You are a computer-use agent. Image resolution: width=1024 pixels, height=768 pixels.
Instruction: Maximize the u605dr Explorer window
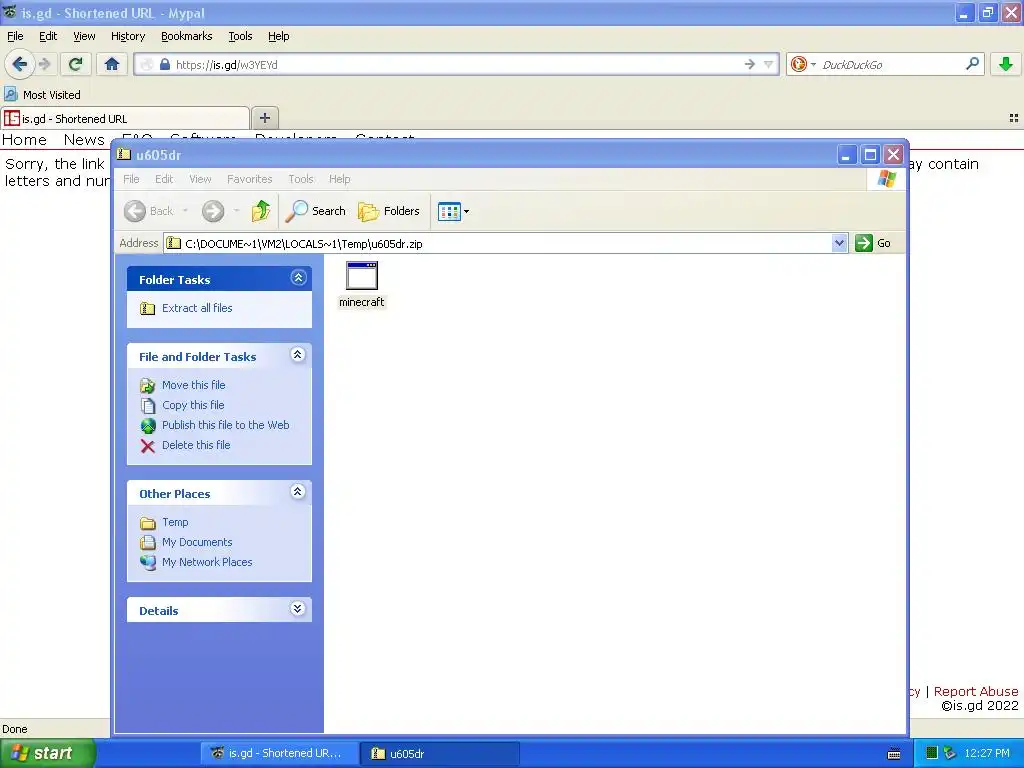pos(870,155)
